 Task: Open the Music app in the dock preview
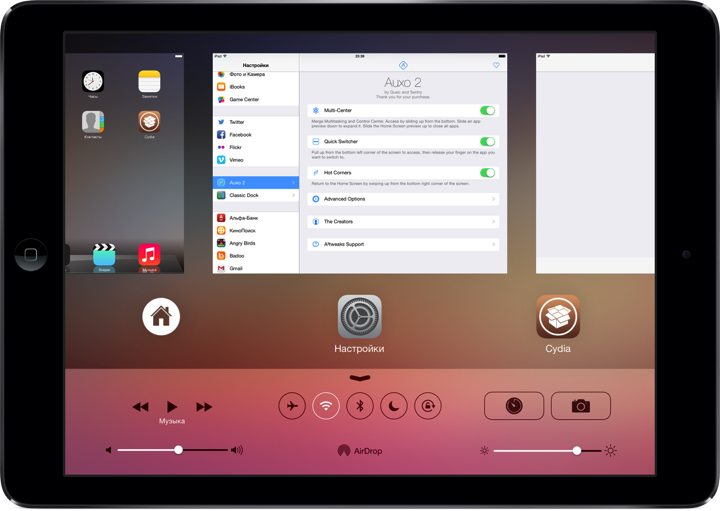(149, 255)
